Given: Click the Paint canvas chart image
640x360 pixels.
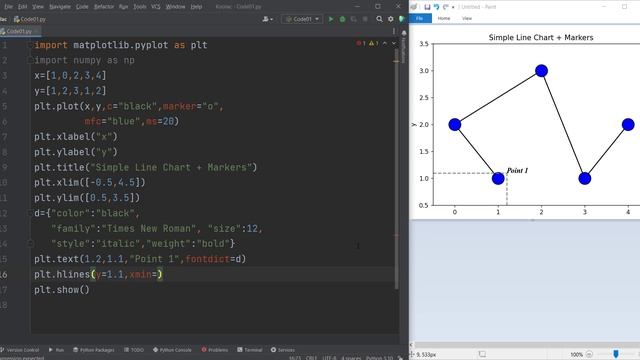Looking at the screenshot, I should [525, 122].
